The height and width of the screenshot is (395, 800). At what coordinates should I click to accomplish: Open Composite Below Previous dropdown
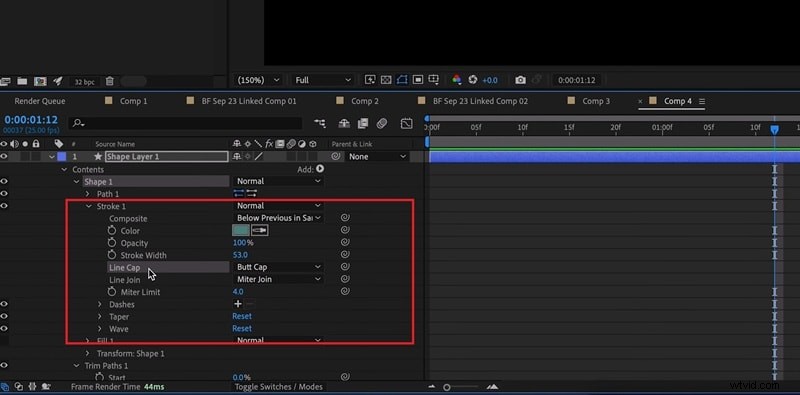click(x=278, y=218)
